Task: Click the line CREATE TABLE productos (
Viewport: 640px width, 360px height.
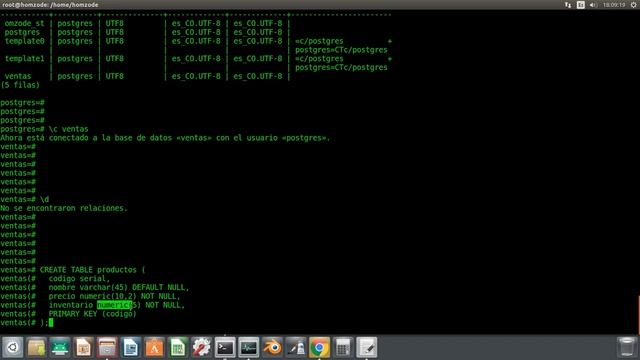Action: [x=92, y=270]
